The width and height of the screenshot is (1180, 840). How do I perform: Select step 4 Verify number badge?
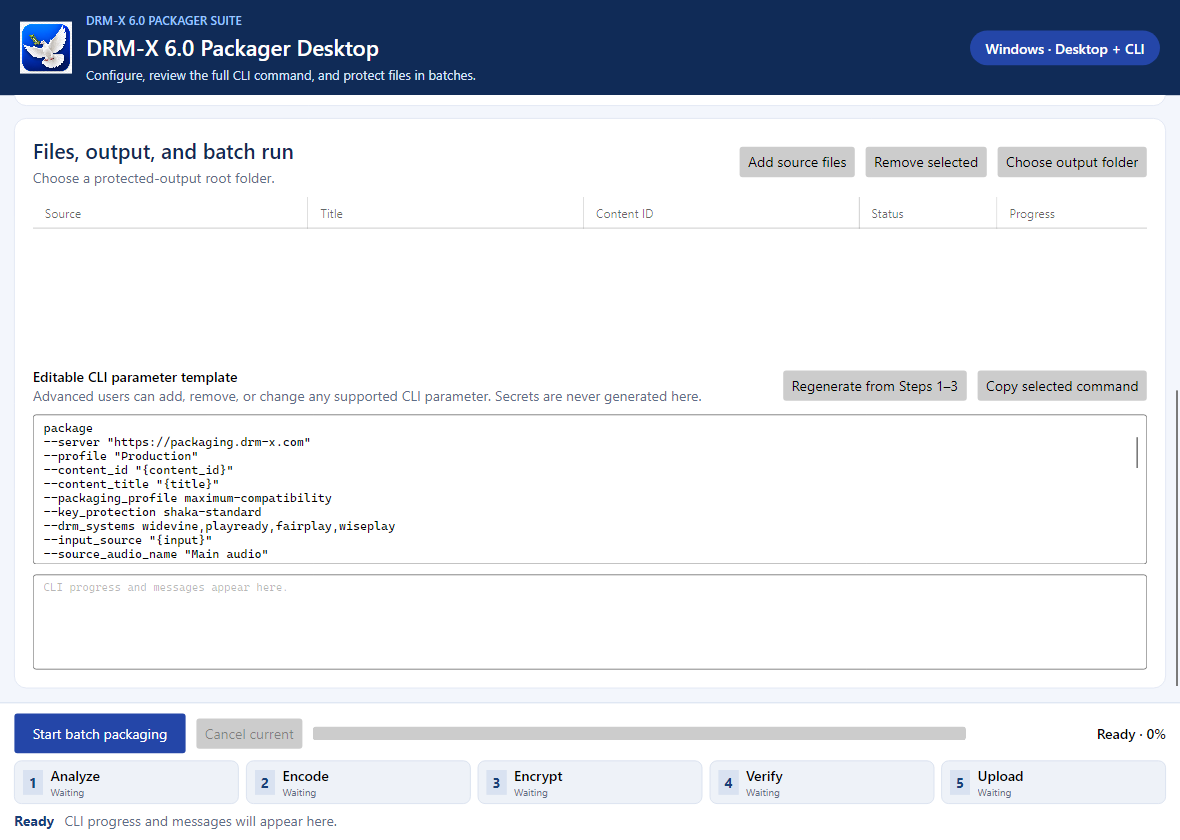coord(728,783)
